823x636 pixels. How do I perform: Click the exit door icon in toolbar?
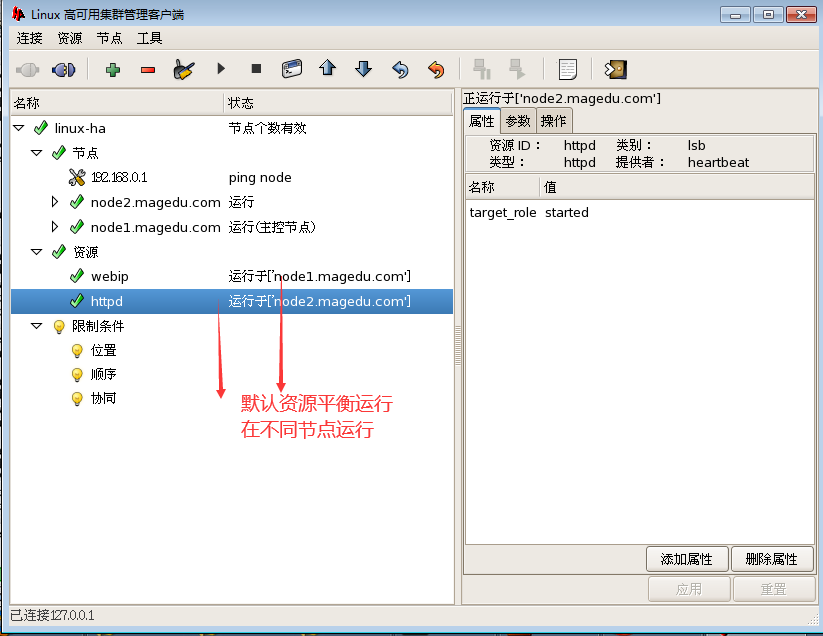pos(615,69)
